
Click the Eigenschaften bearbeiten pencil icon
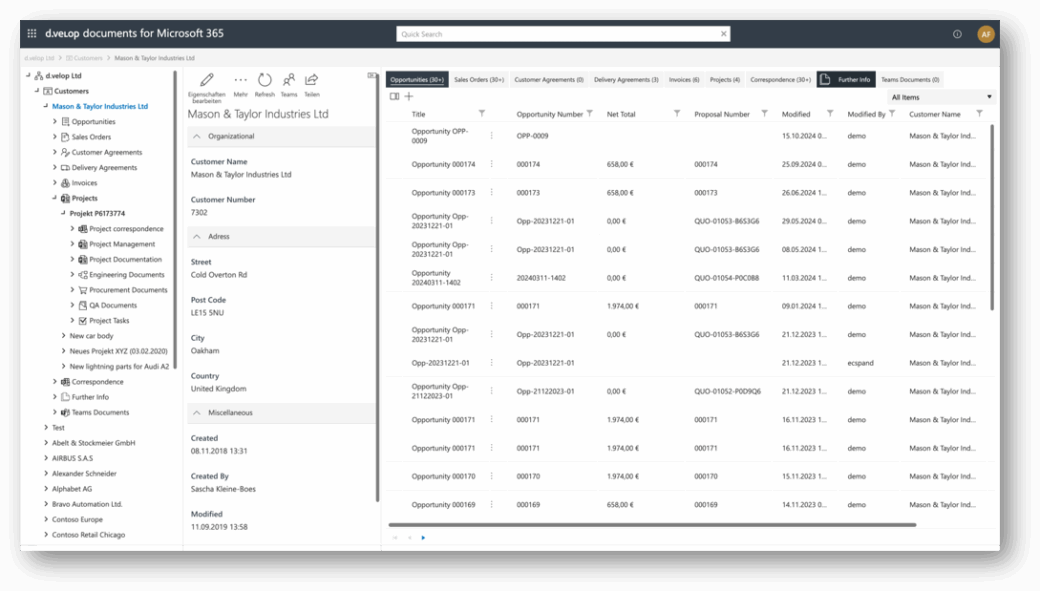click(207, 80)
